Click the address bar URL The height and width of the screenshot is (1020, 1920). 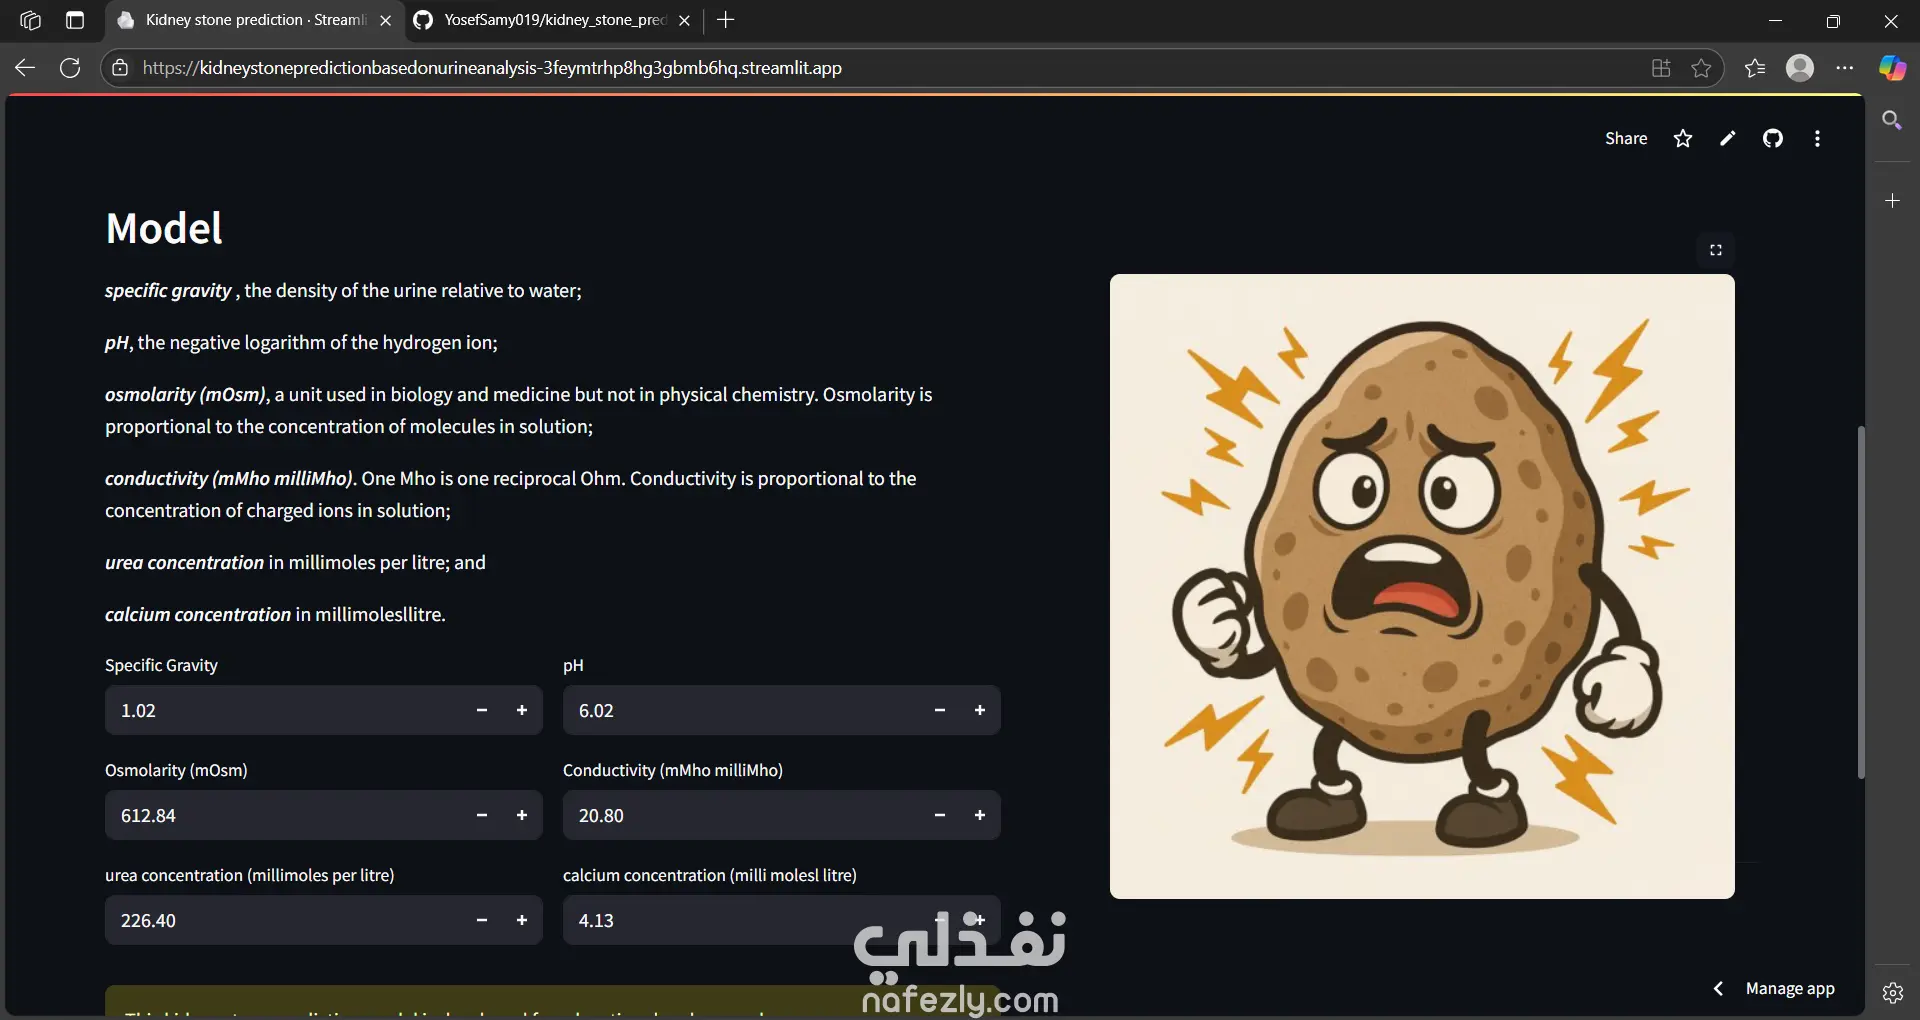(x=492, y=68)
